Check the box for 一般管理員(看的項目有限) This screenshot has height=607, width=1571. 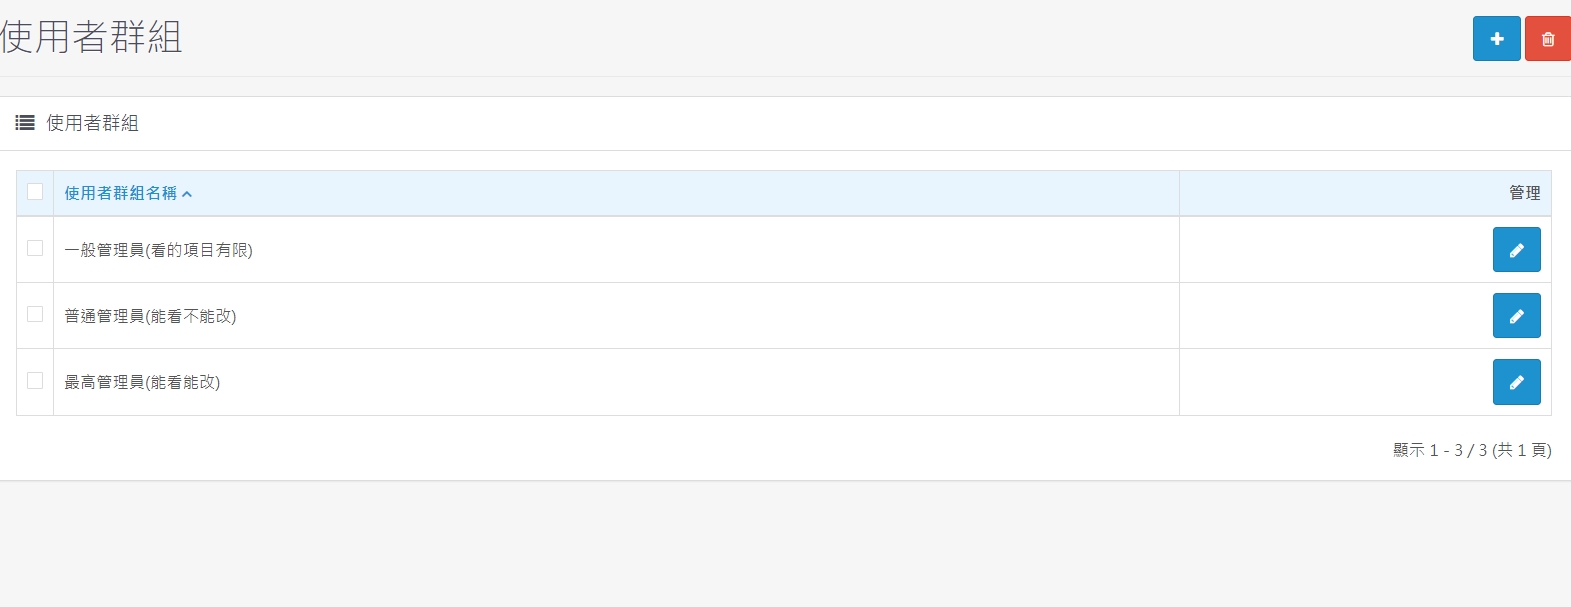pyautogui.click(x=35, y=248)
